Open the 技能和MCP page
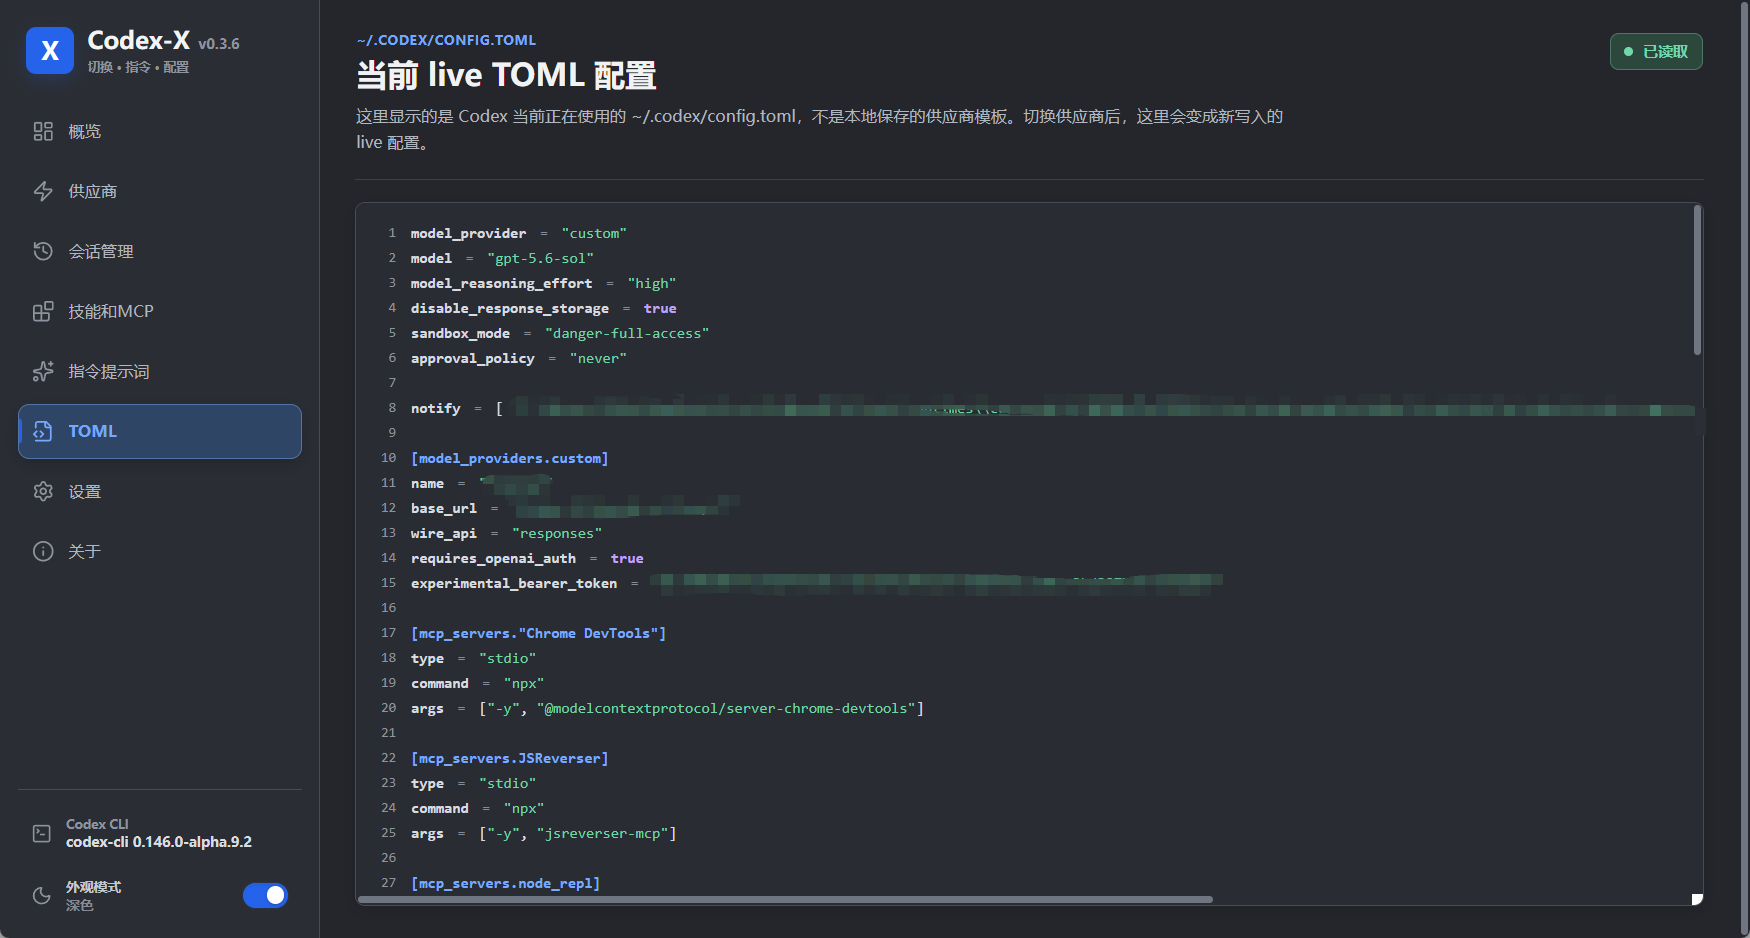 [160, 311]
